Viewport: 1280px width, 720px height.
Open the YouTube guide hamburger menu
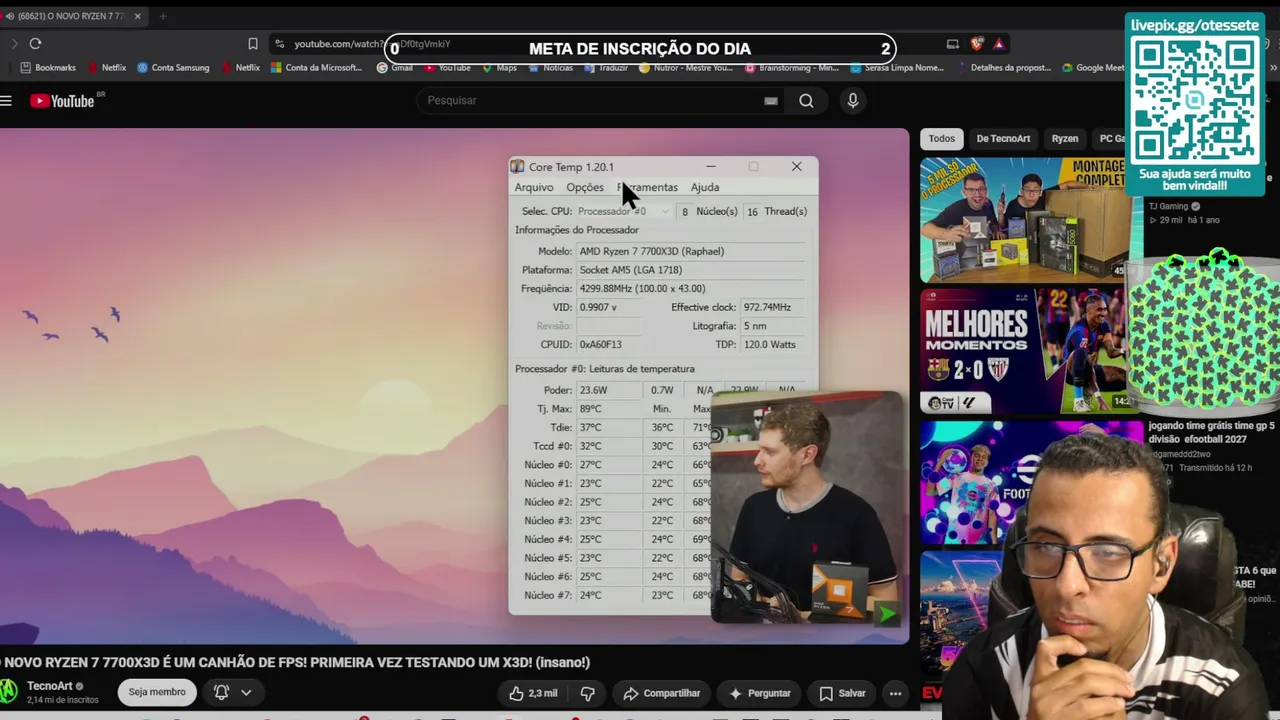[6, 100]
